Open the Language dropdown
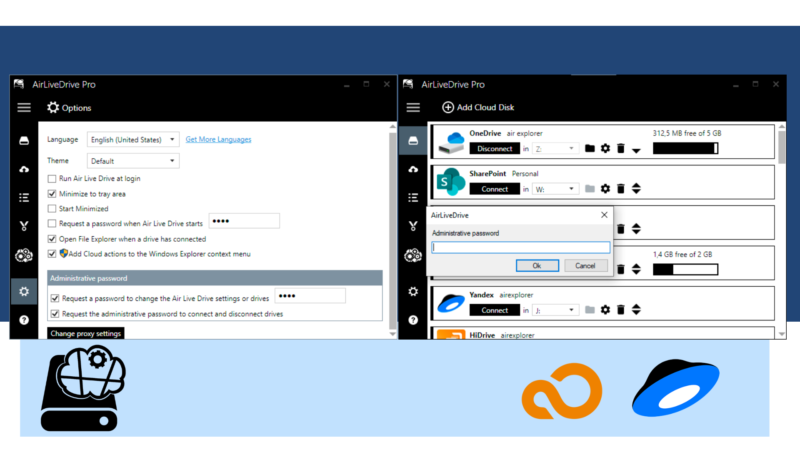This screenshot has width=800, height=450. tap(133, 139)
